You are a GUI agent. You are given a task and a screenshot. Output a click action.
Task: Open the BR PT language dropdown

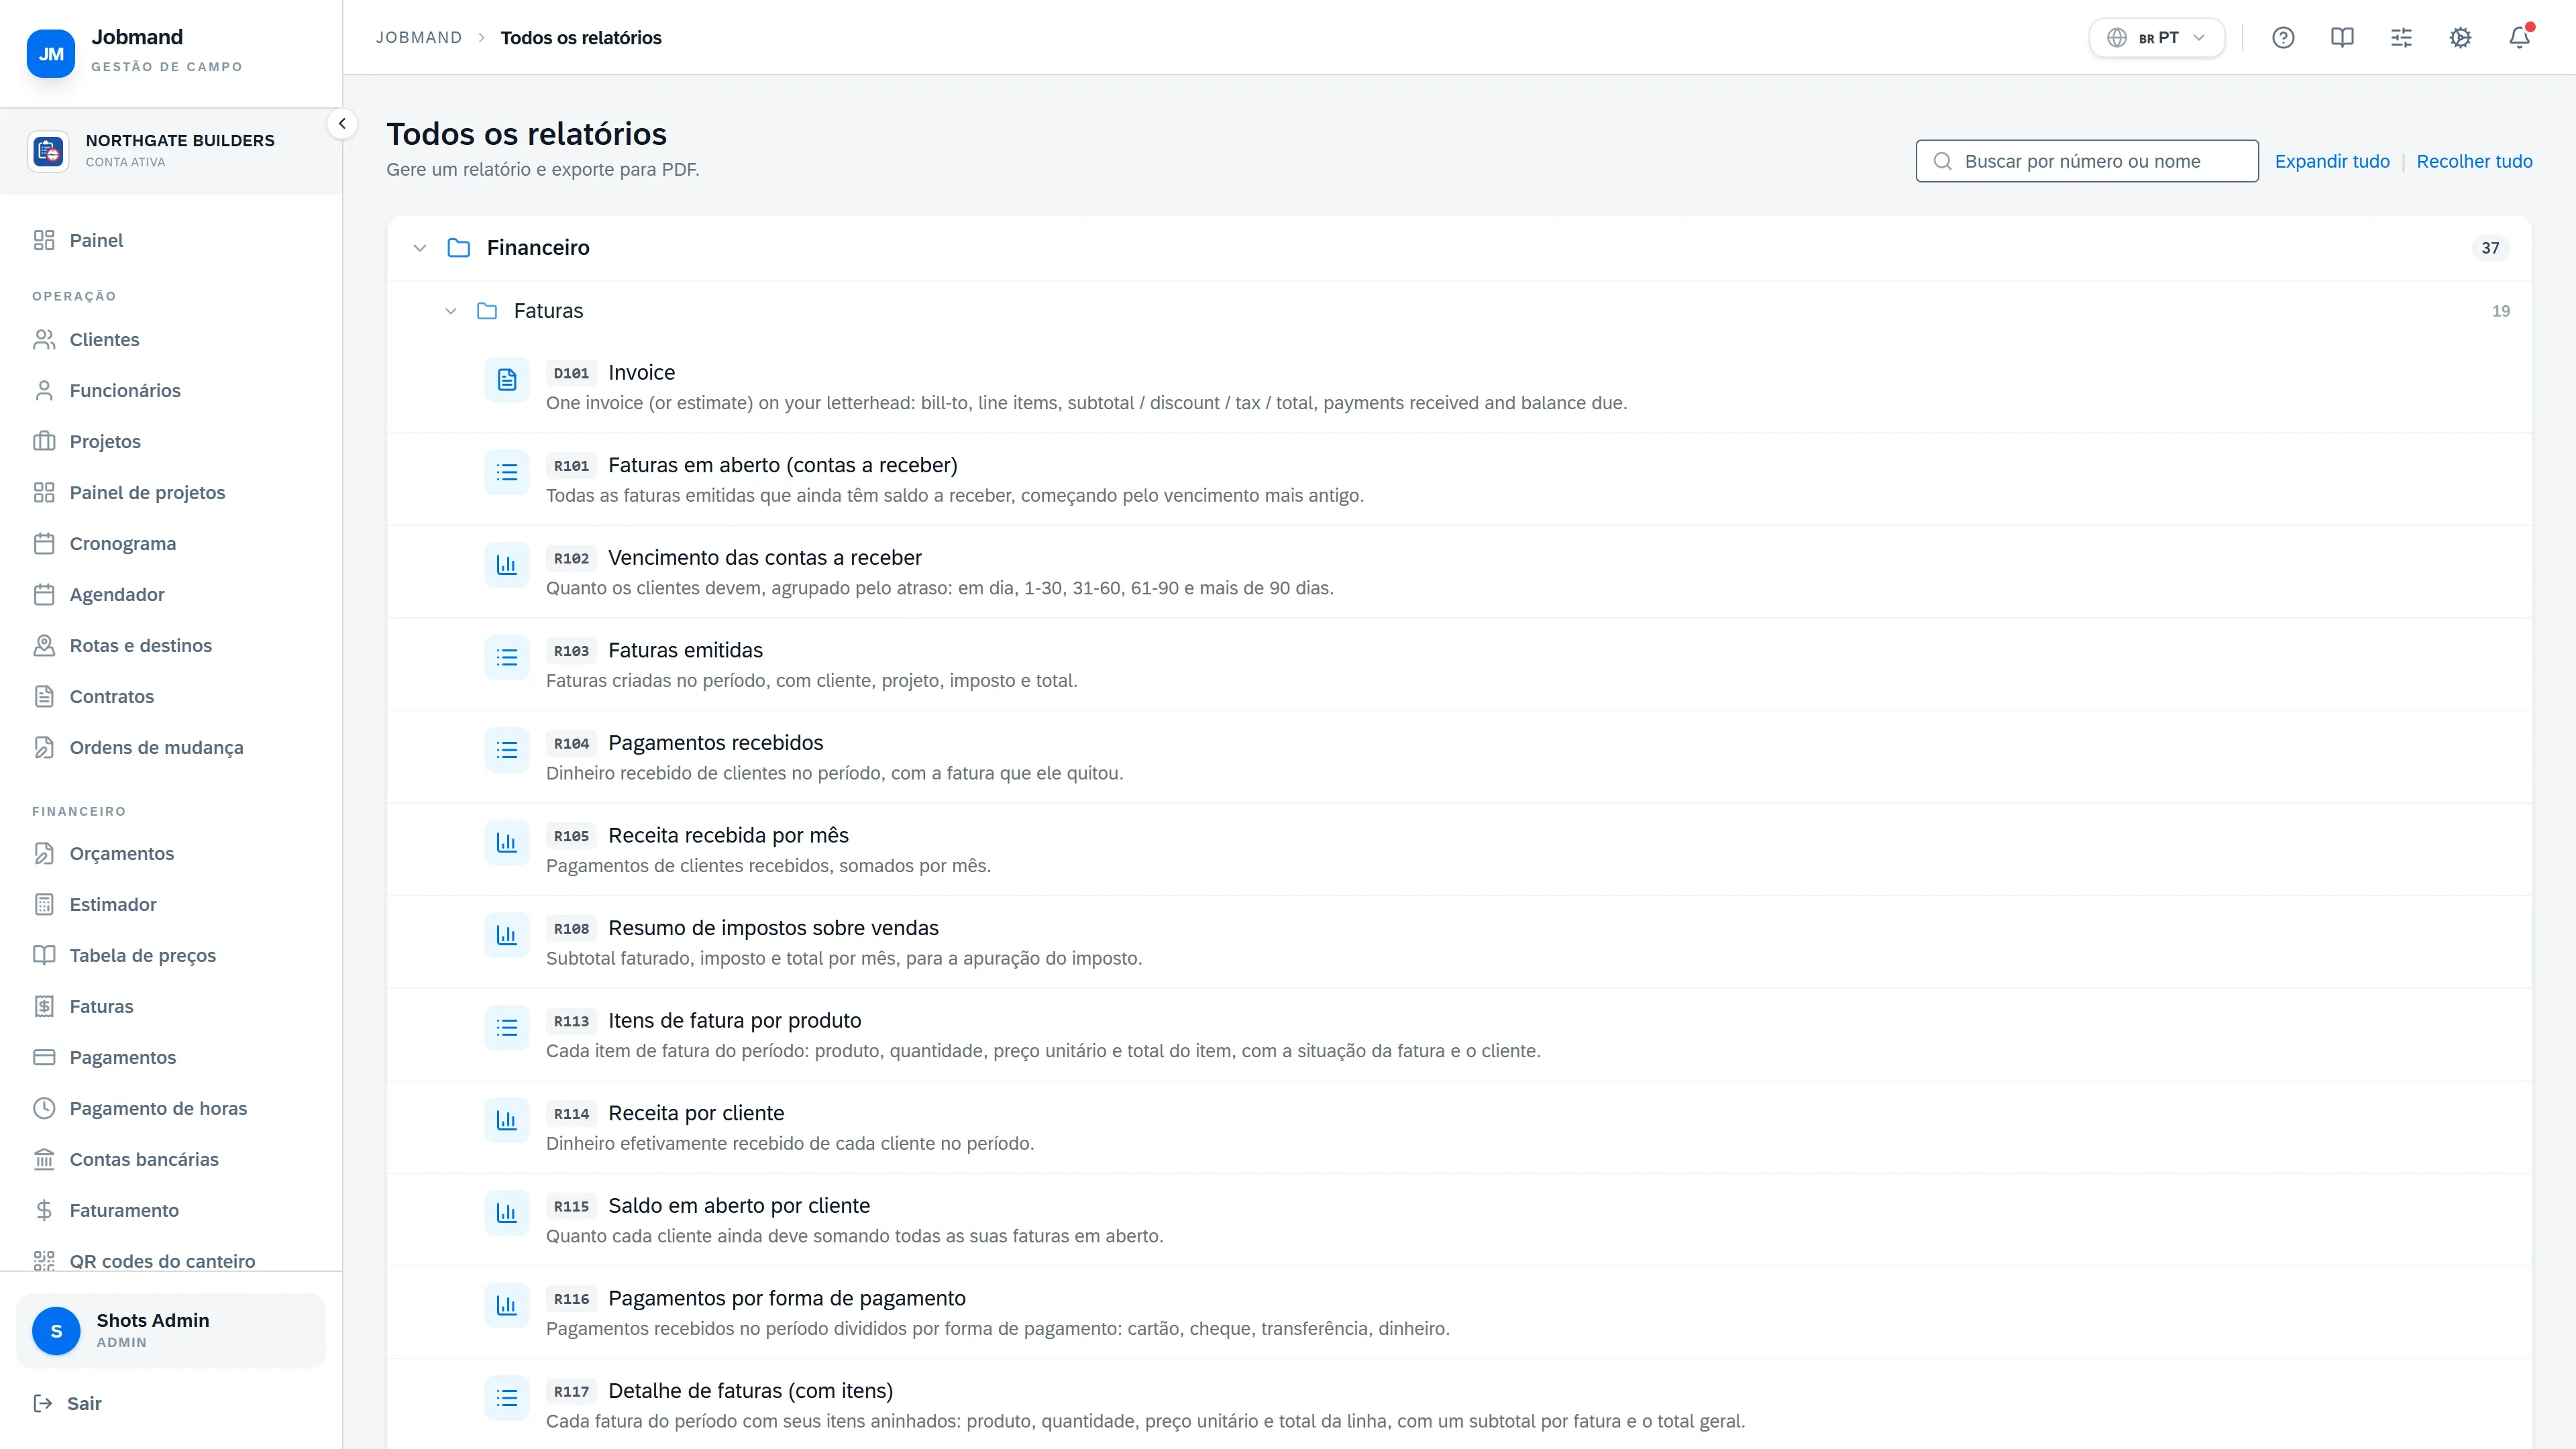[2157, 38]
